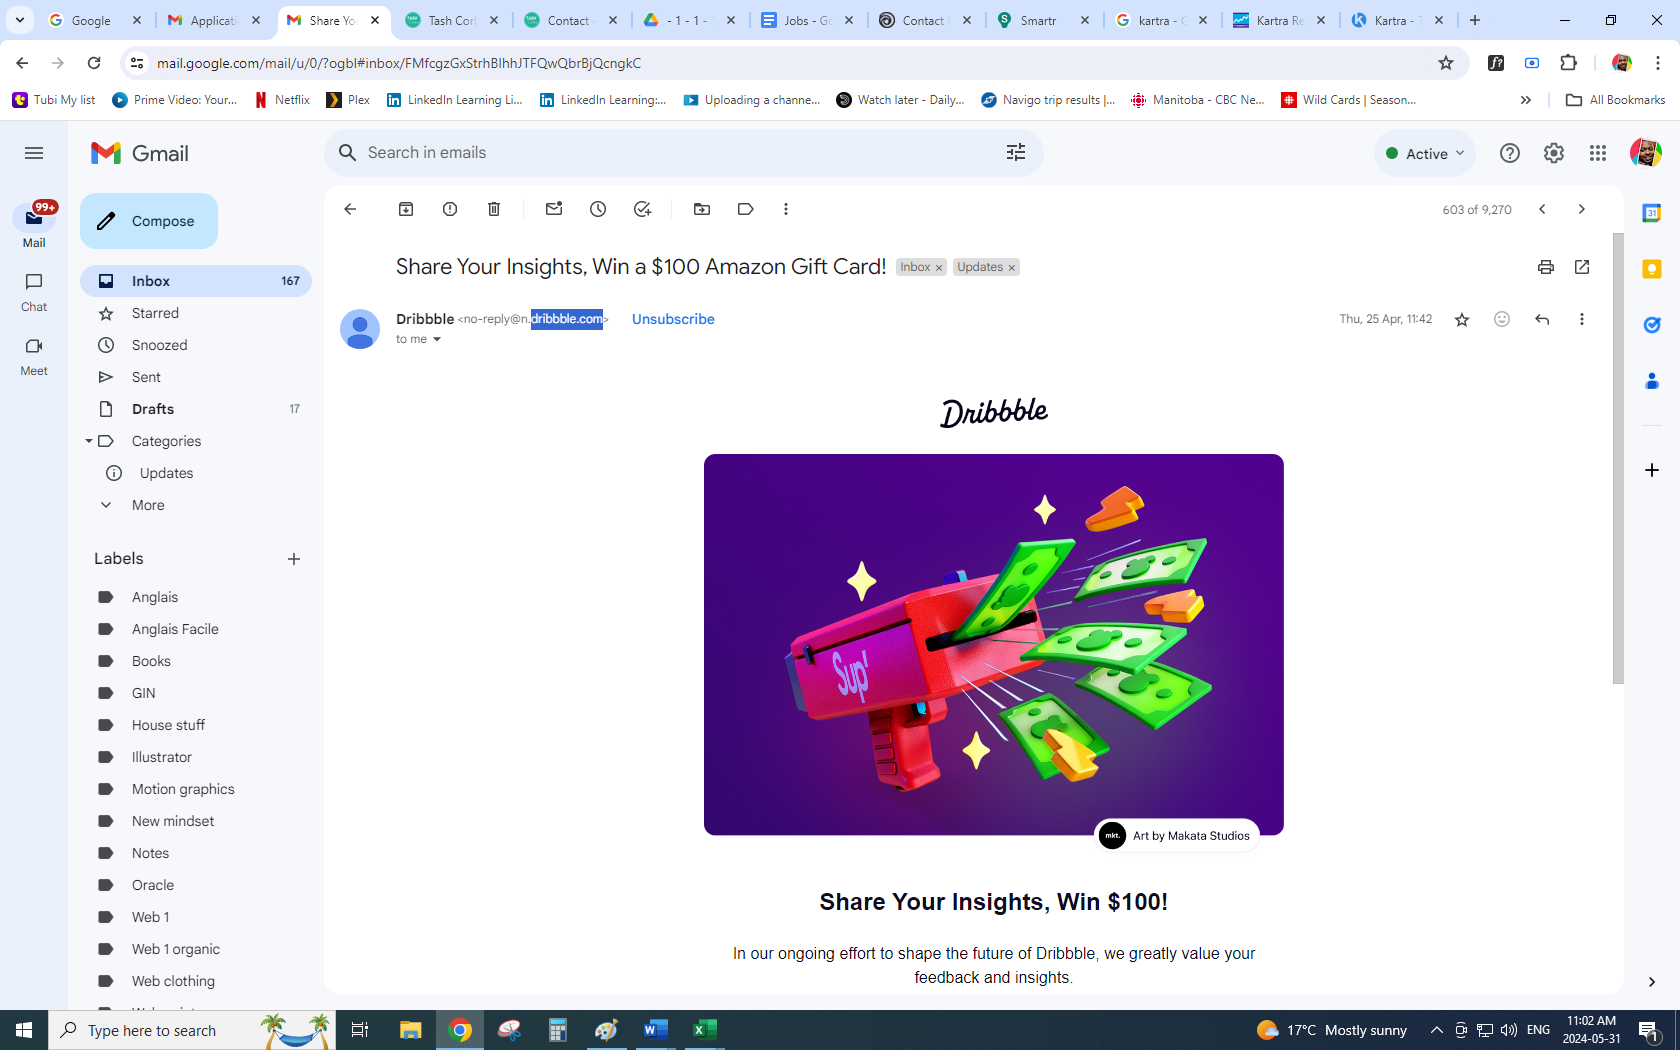Click the Move to folder icon

[702, 209]
